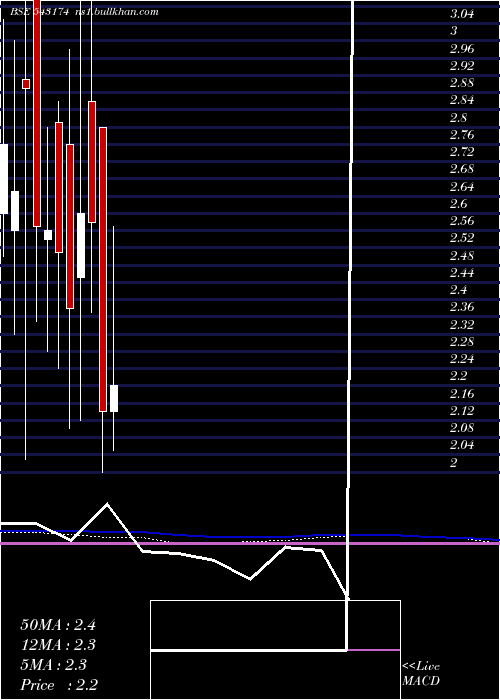Click the 2.48 price axis label
The width and height of the screenshot is (500, 700).
click(x=462, y=256)
